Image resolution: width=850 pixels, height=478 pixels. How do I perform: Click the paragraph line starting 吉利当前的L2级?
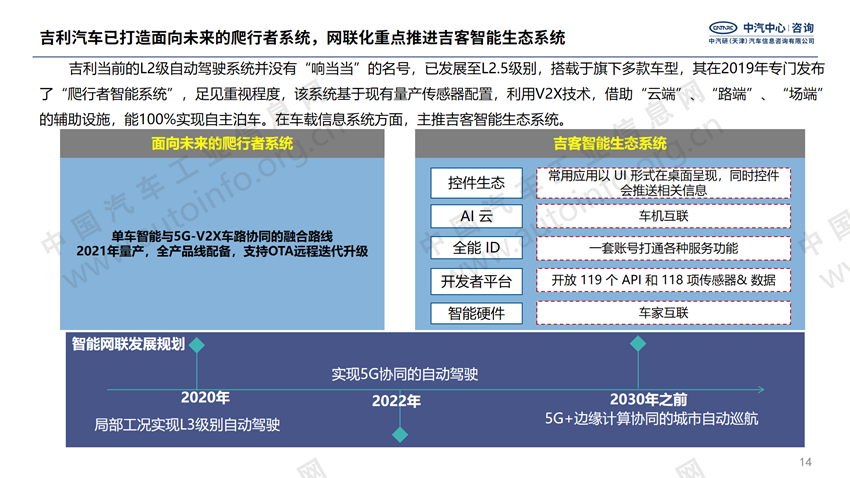click(447, 68)
